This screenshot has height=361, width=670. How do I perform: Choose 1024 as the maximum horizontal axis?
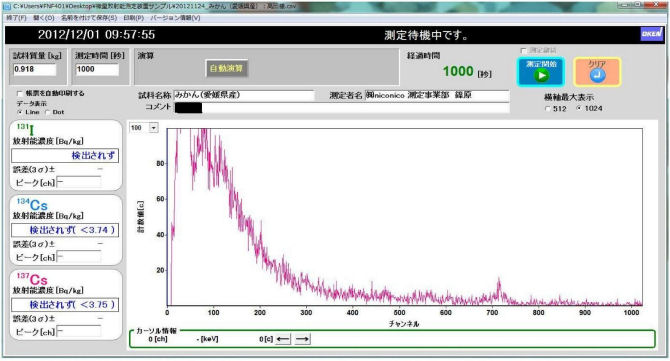pos(579,109)
